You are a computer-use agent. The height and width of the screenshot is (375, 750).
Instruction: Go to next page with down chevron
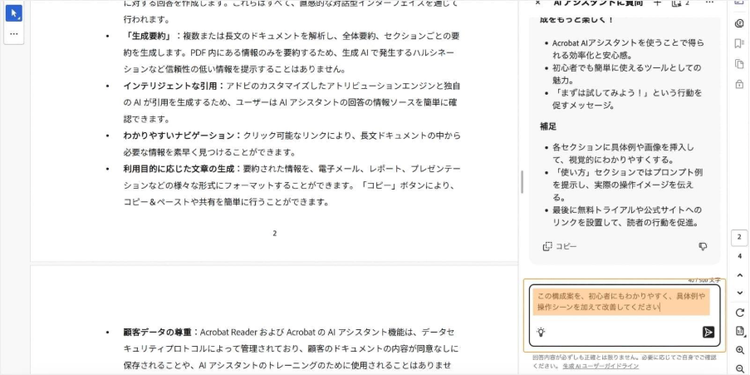pos(739,292)
